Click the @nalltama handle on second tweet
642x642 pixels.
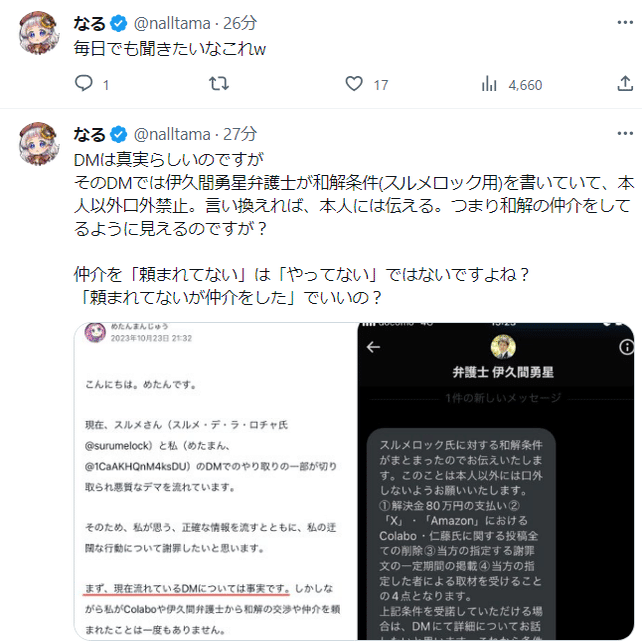(x=172, y=134)
